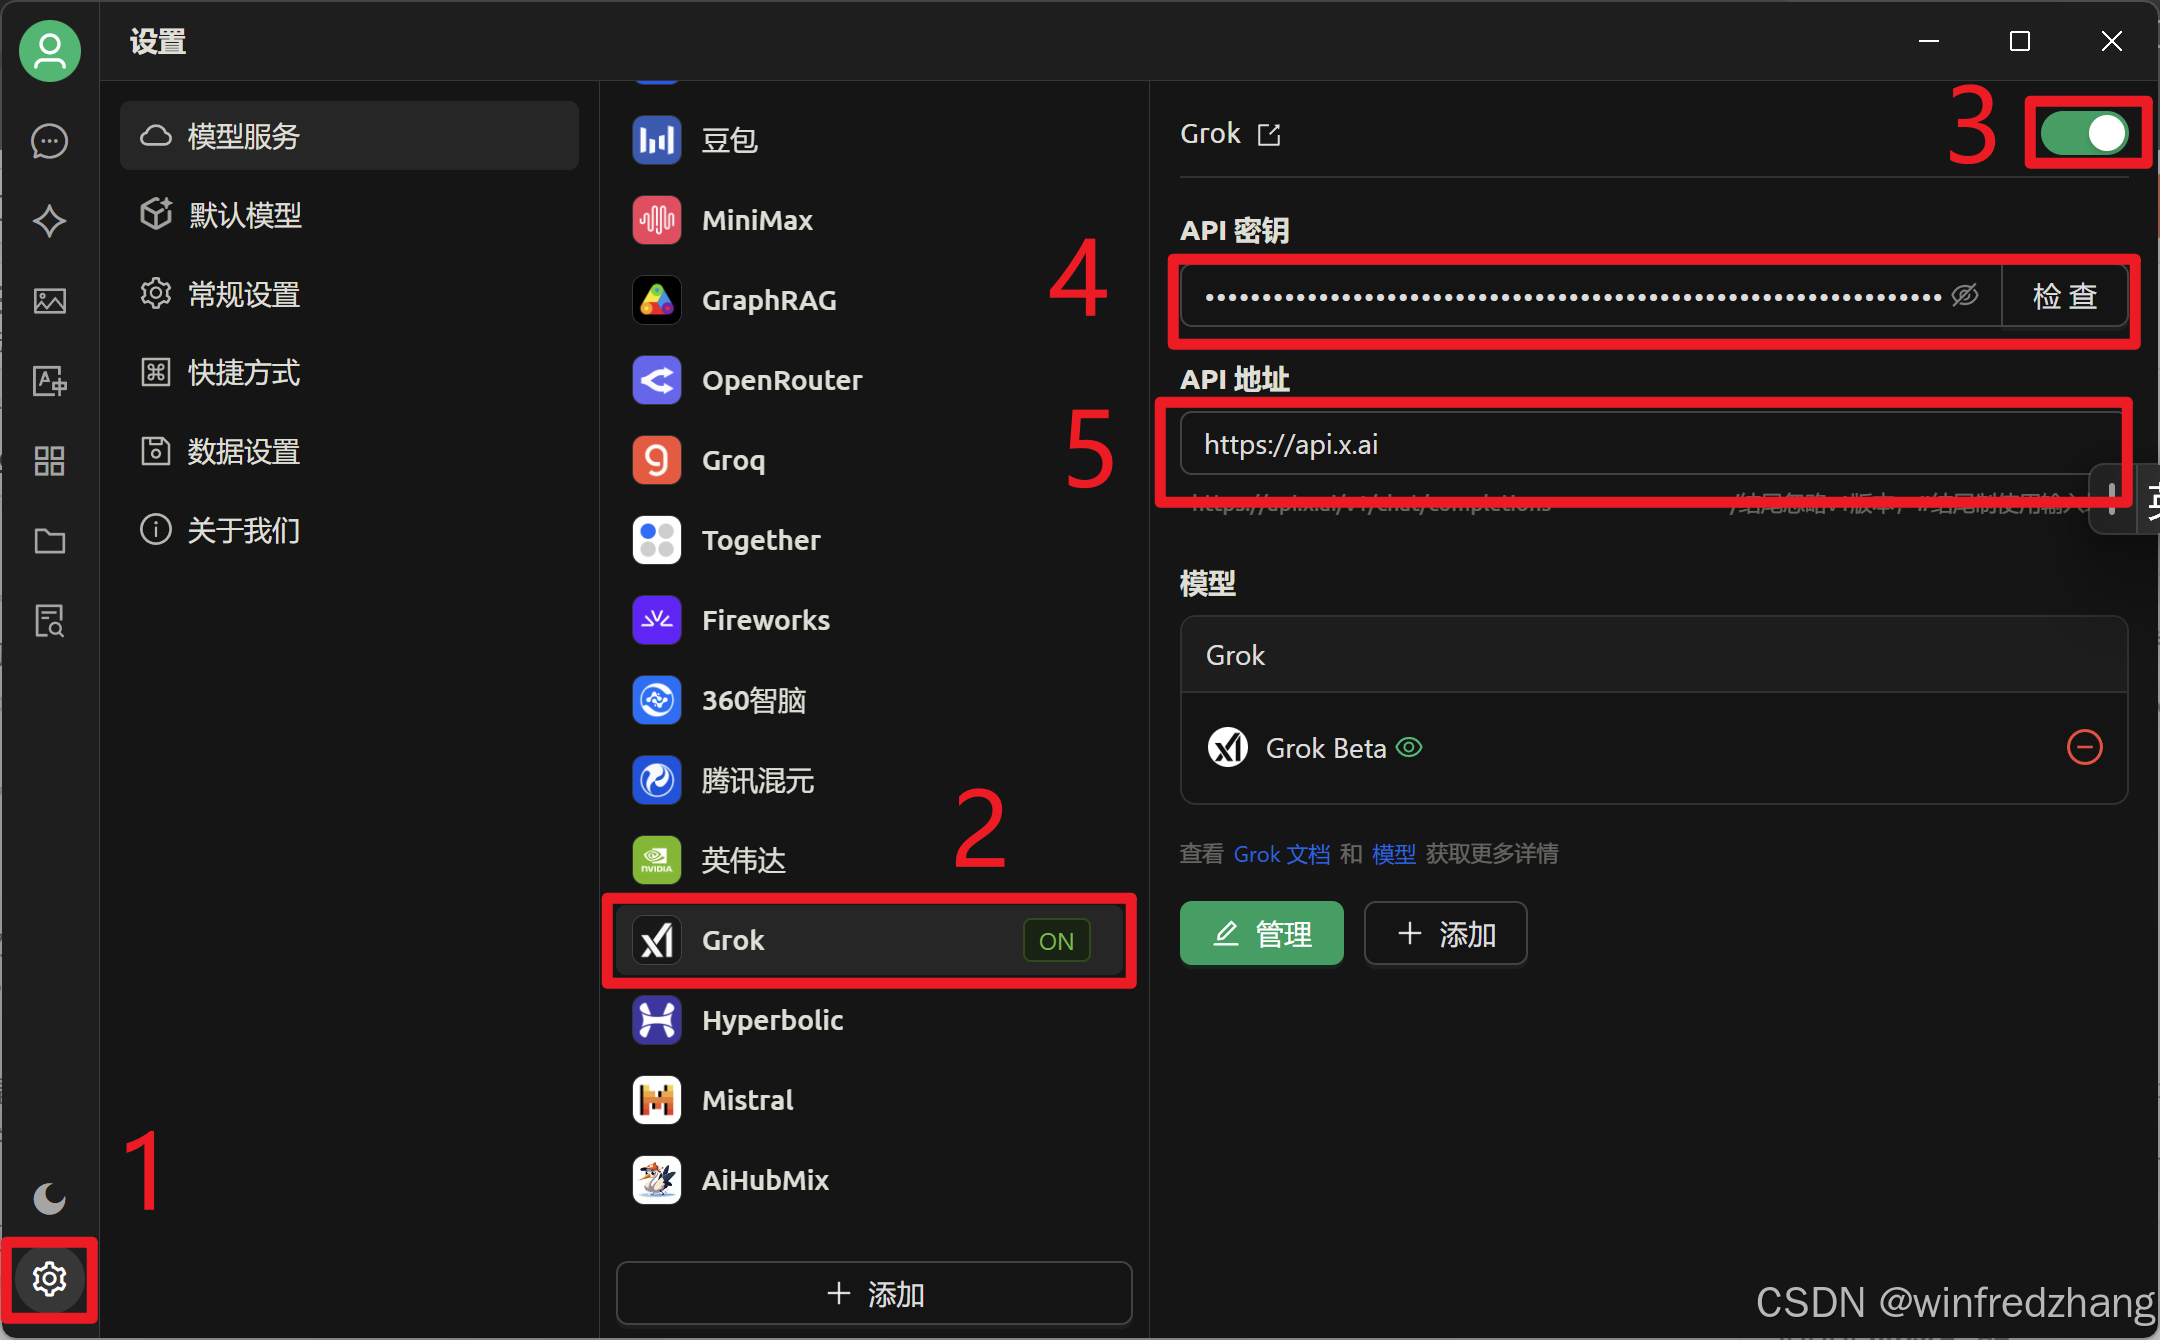Remove Grok Beta model with minus icon
Viewport: 2160px width, 1340px height.
click(x=2084, y=747)
